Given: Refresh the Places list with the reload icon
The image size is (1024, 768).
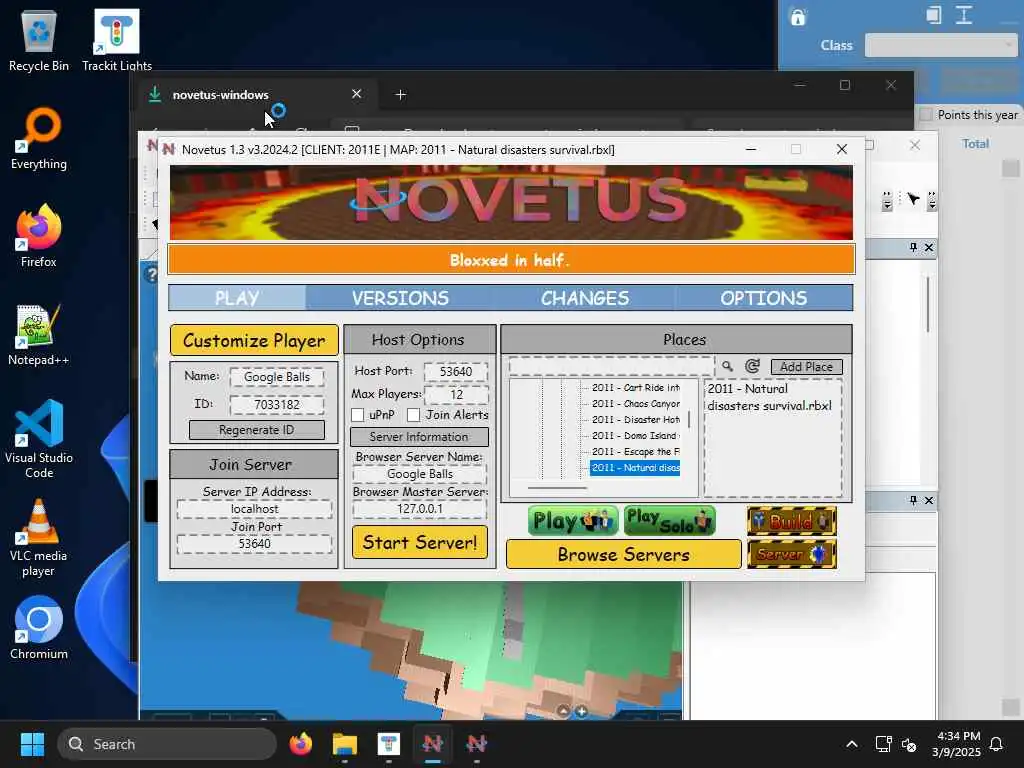Looking at the screenshot, I should click(x=752, y=366).
